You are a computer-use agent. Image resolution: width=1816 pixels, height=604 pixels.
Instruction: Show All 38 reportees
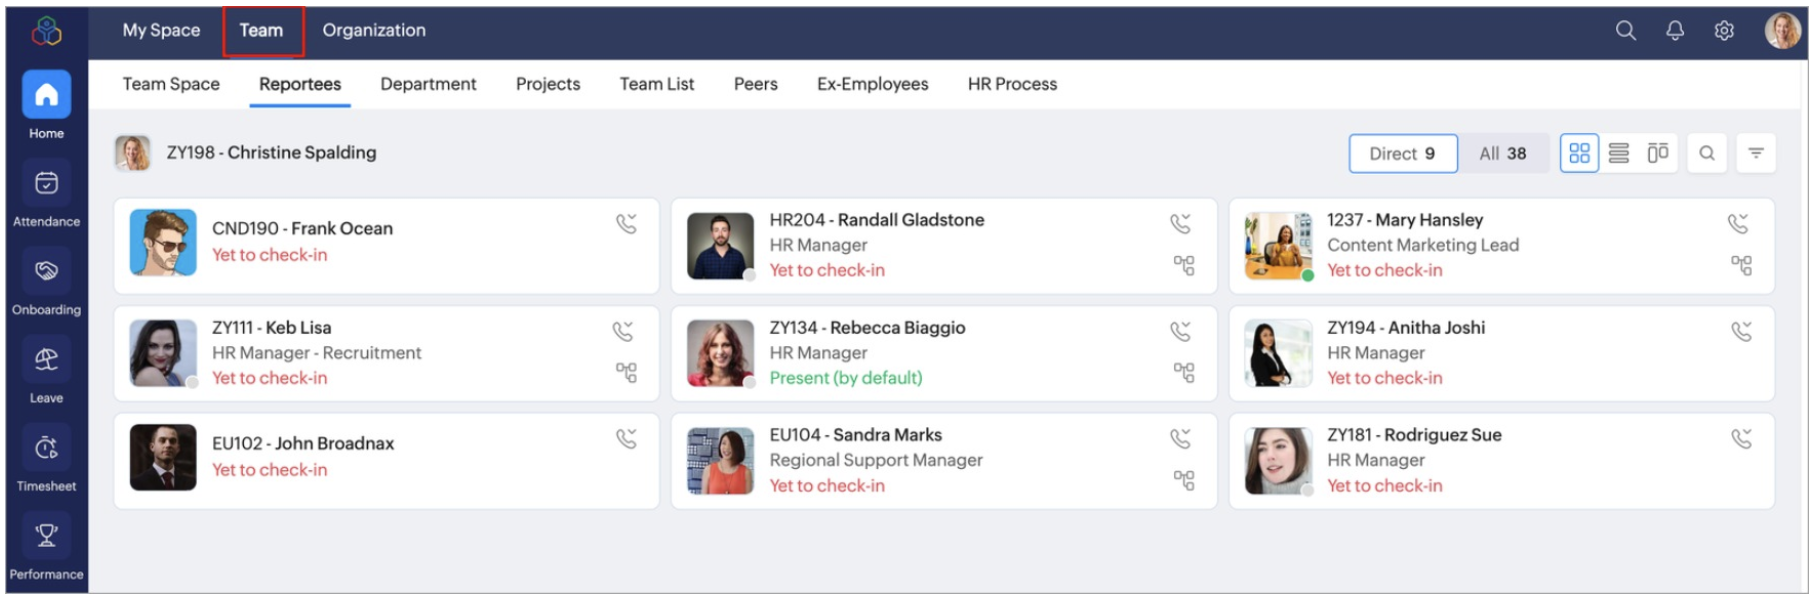click(1502, 153)
